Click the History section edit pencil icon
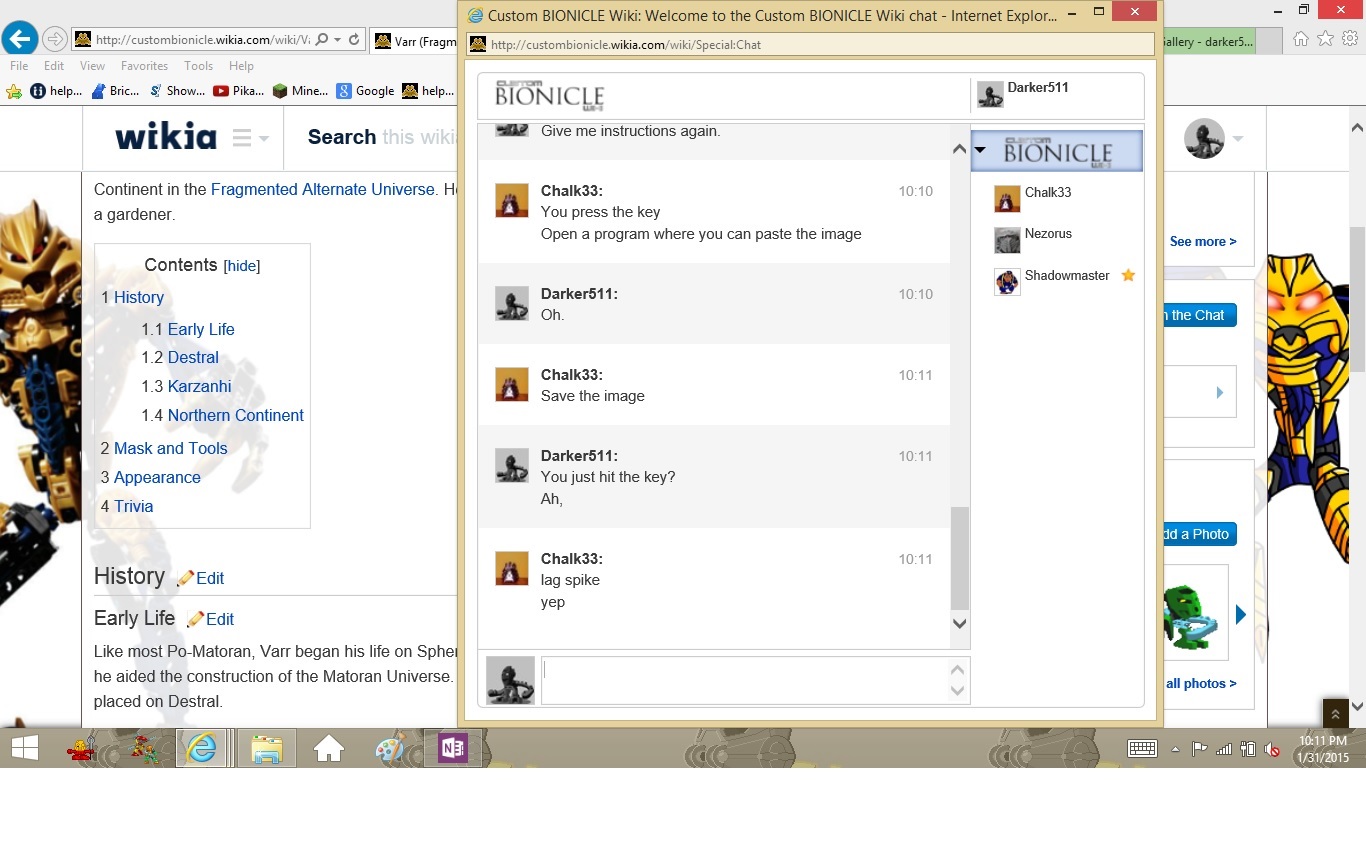 tap(185, 578)
